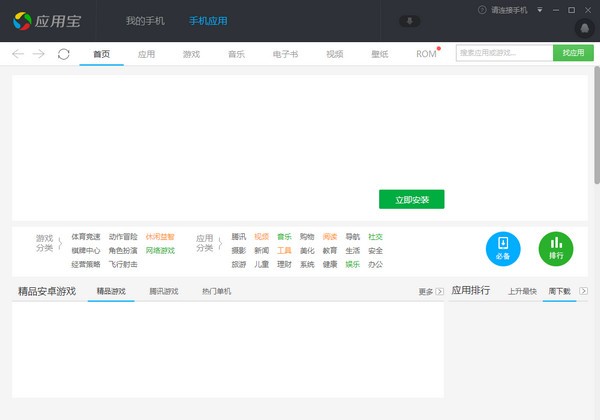Refresh the page with the reload icon
600x420 pixels.
pyautogui.click(x=64, y=53)
